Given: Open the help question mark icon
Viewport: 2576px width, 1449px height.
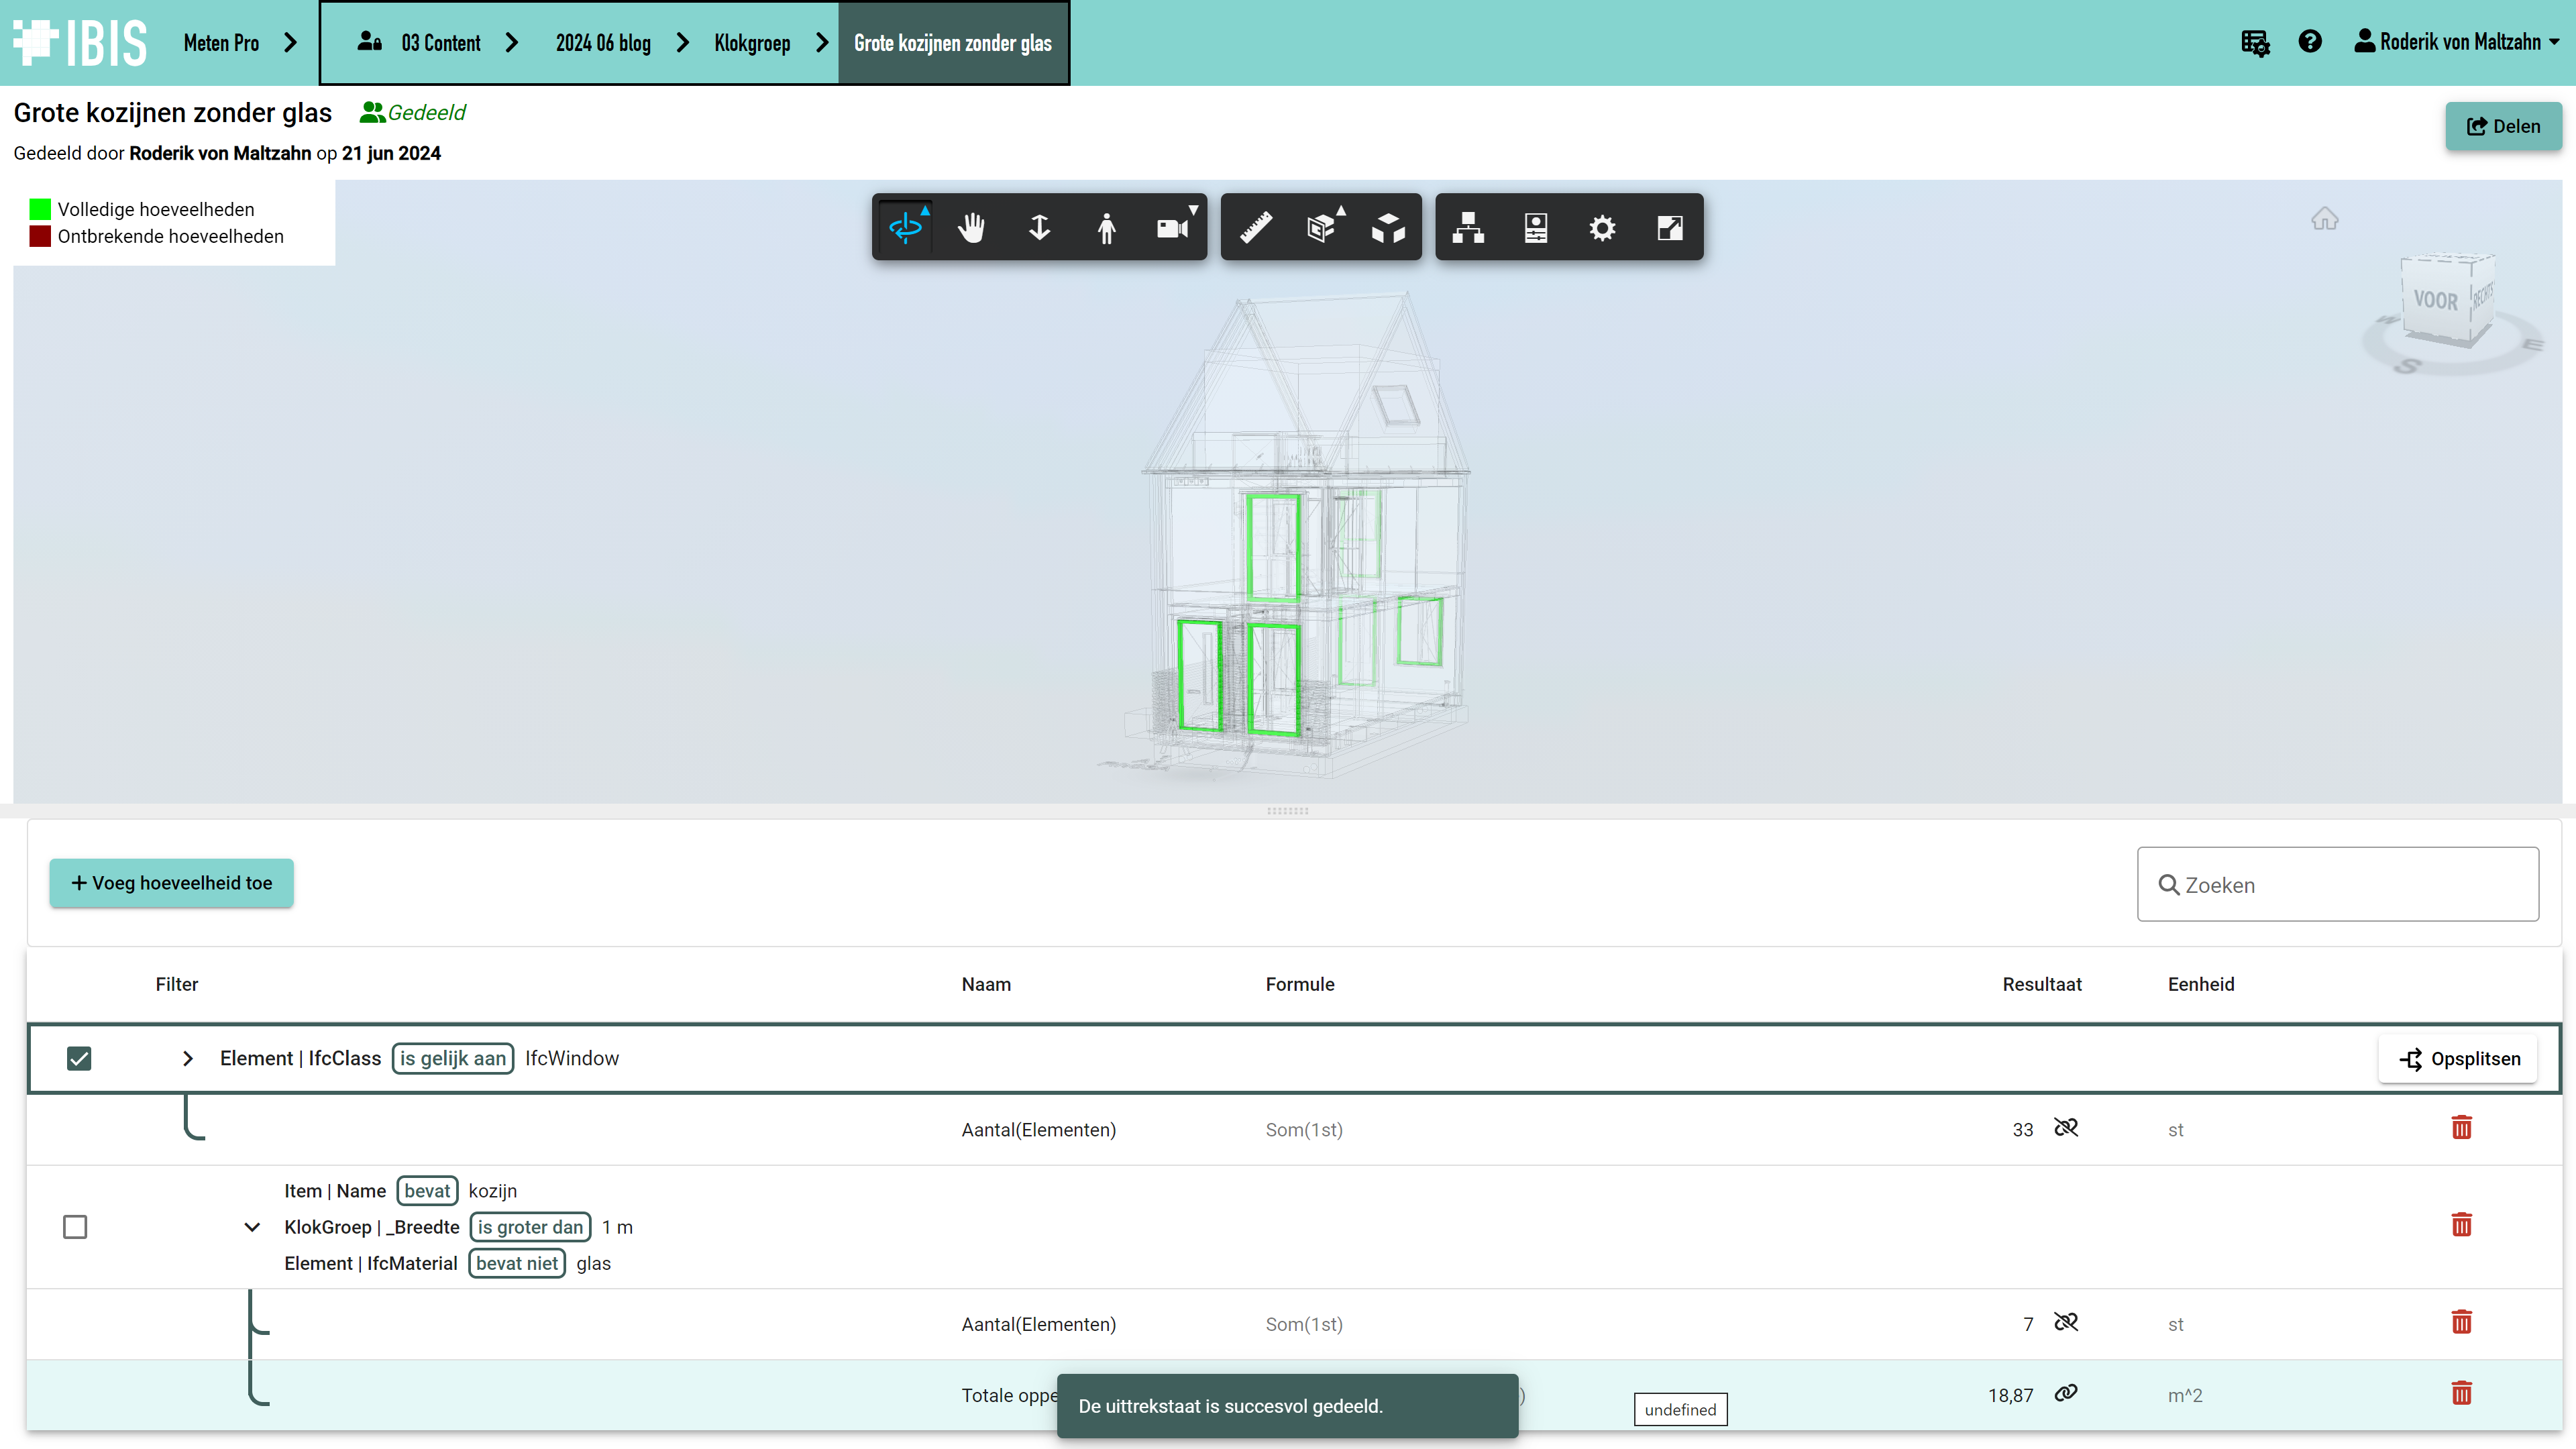Looking at the screenshot, I should 2310,41.
